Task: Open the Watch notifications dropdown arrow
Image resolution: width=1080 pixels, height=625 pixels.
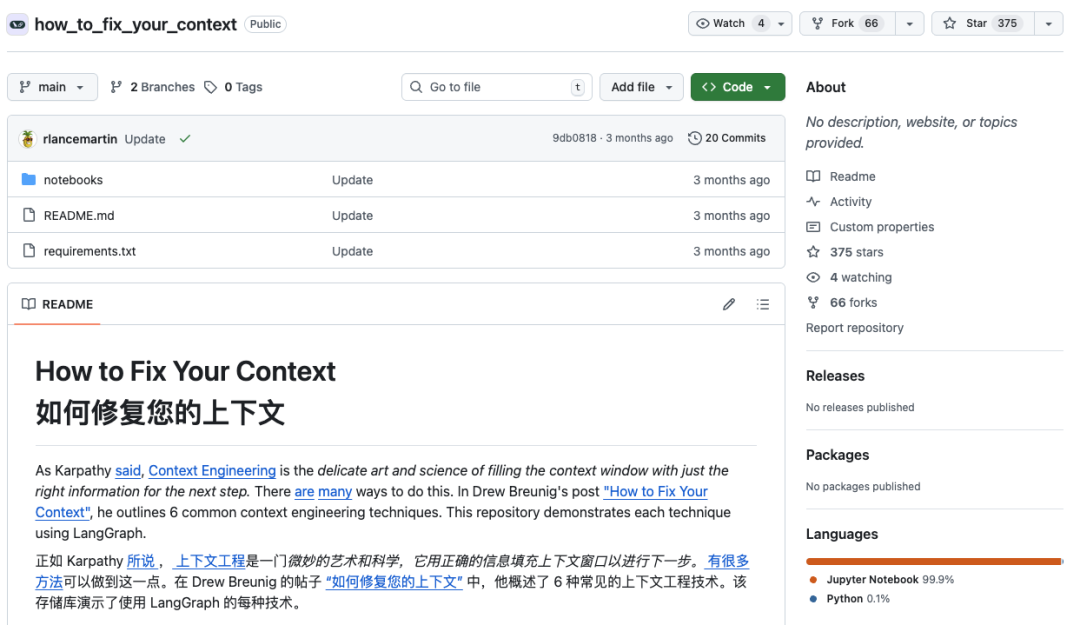Action: coord(781,23)
